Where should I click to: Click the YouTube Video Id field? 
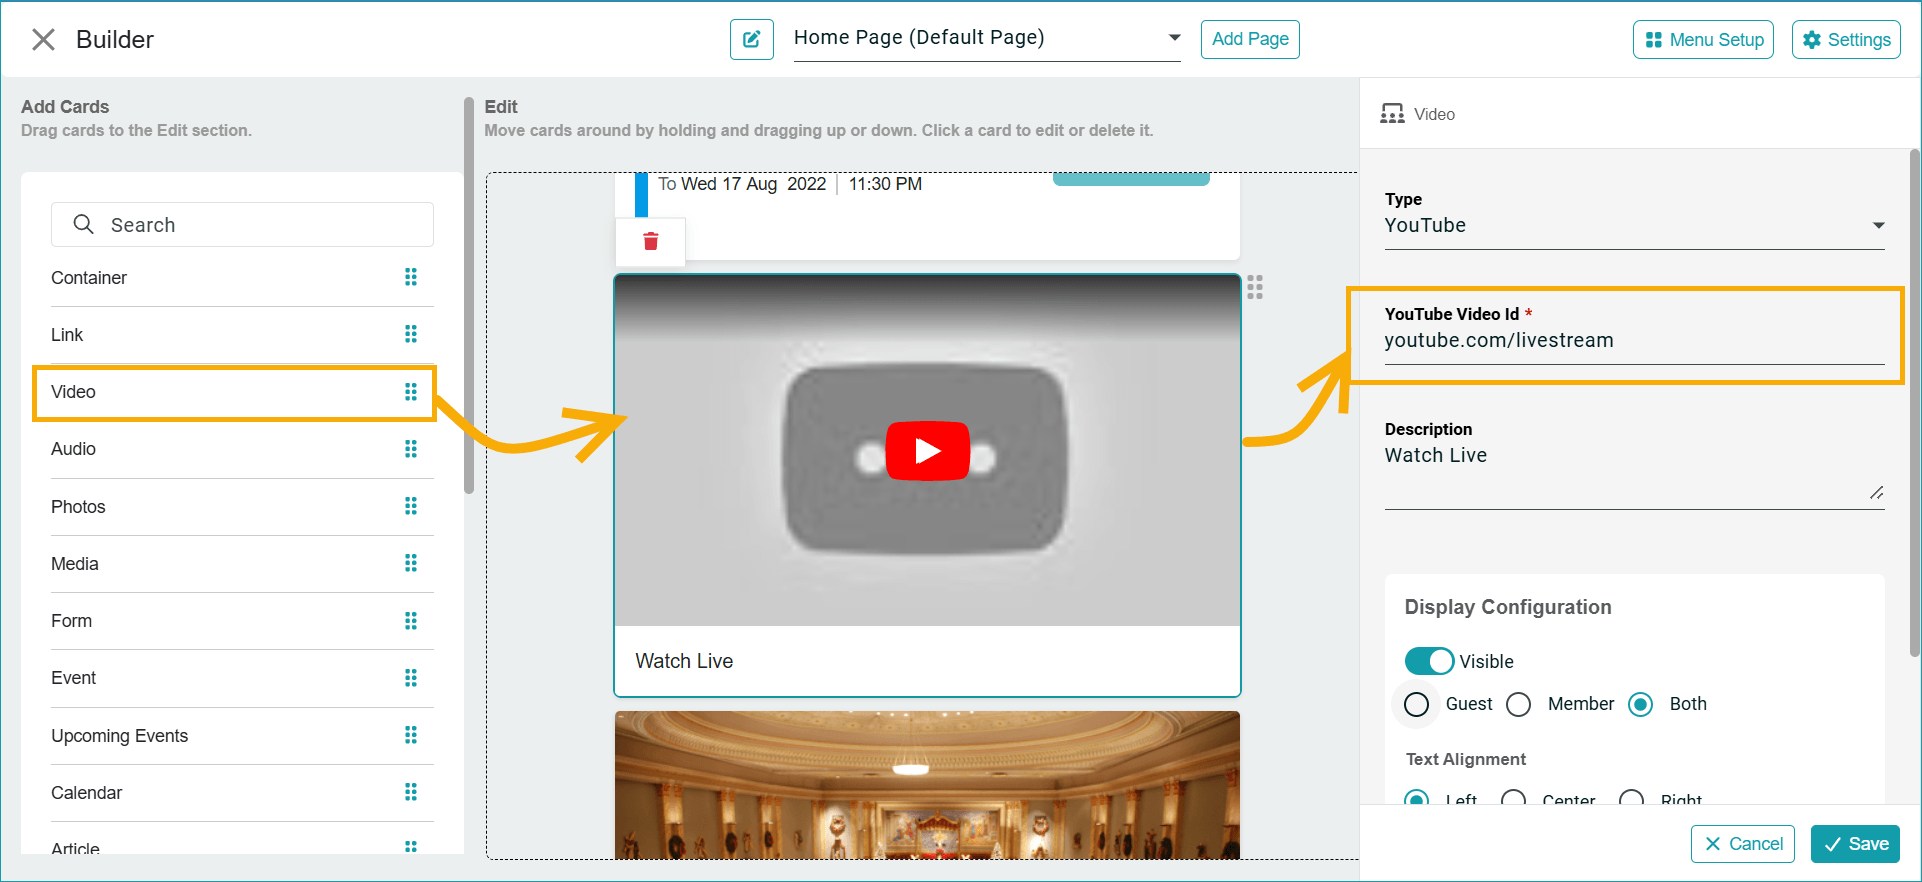[1634, 341]
